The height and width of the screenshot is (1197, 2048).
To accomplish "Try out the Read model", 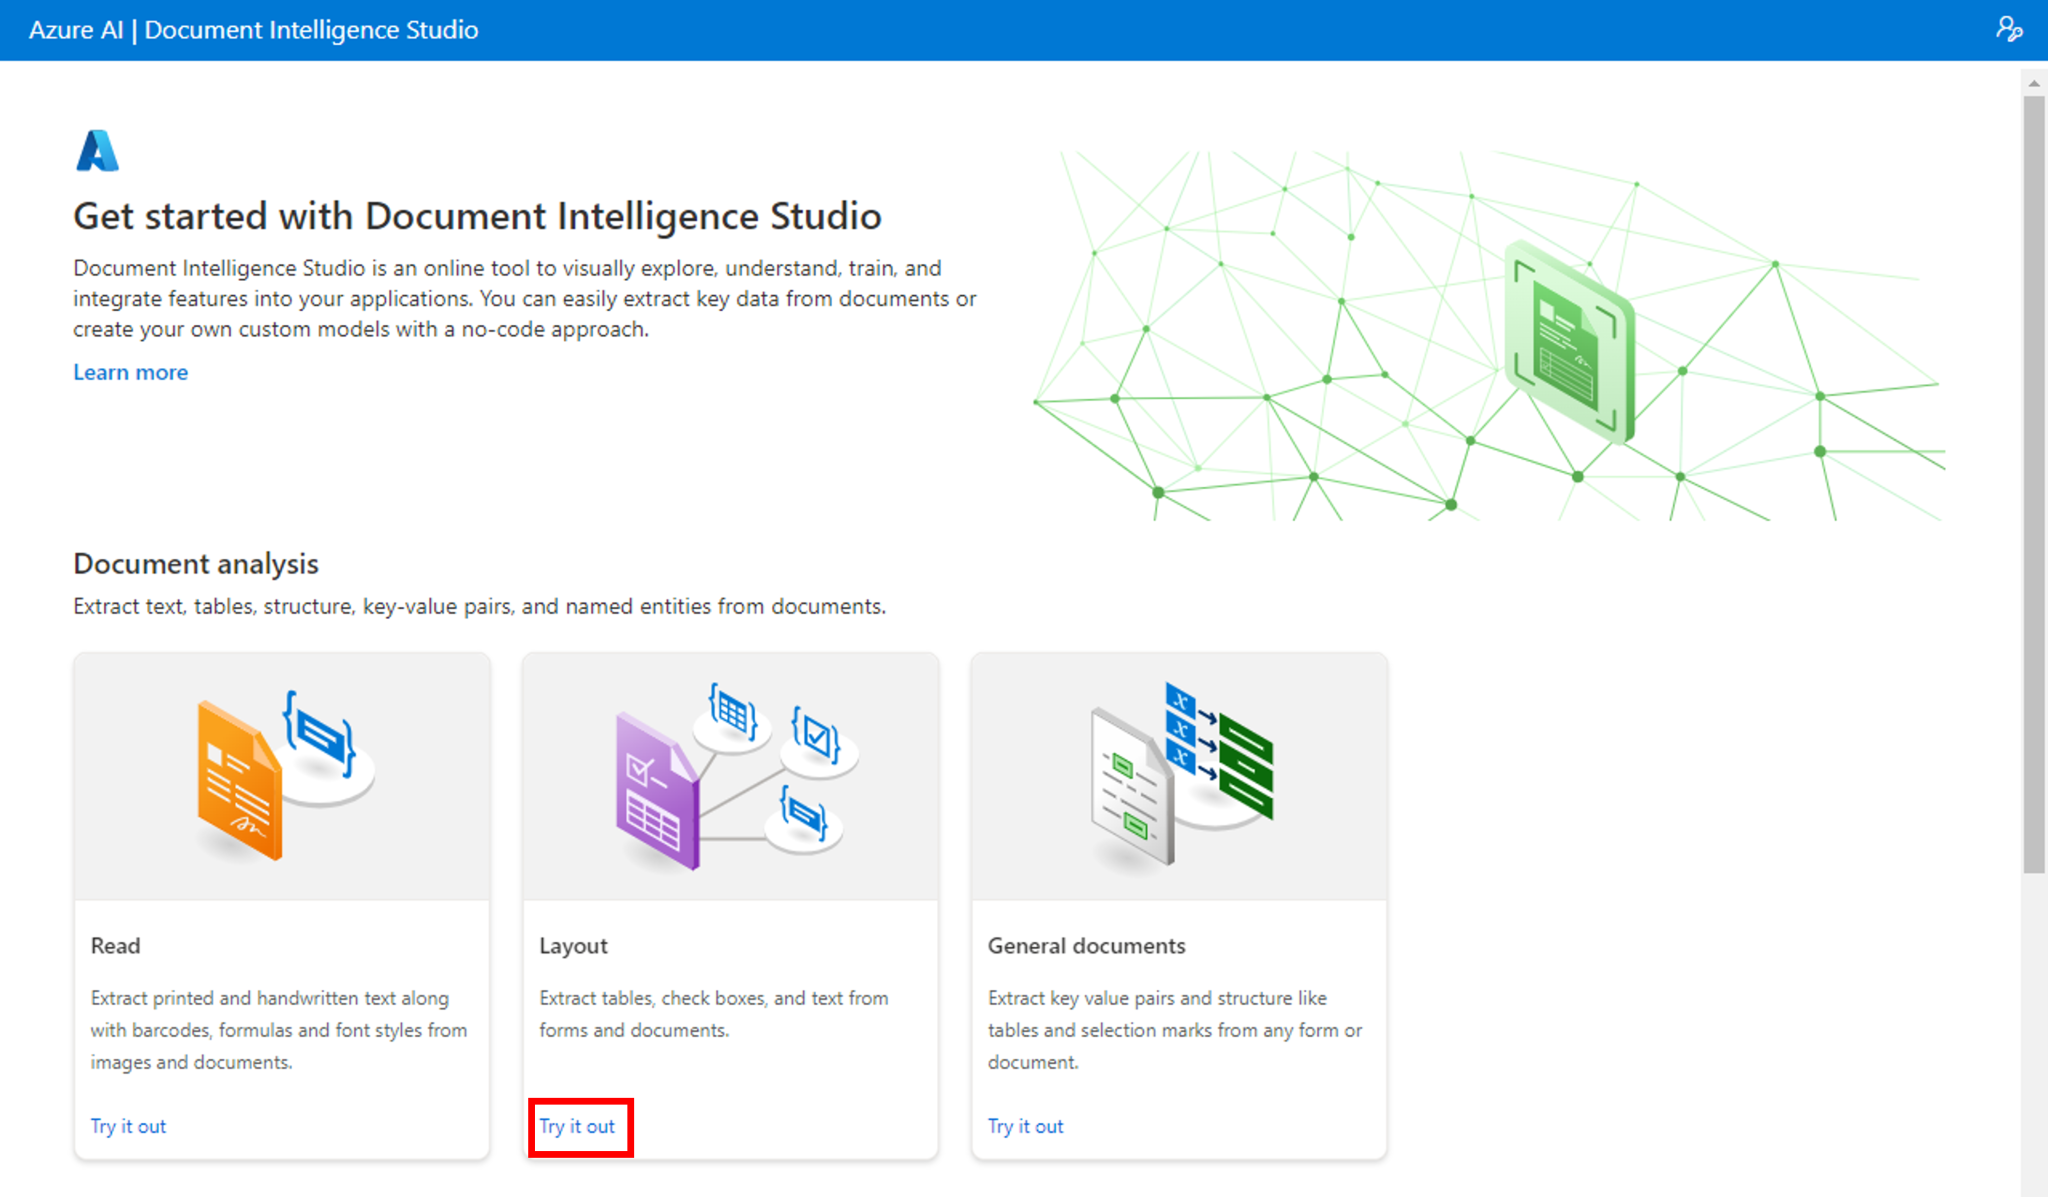I will pos(127,1126).
